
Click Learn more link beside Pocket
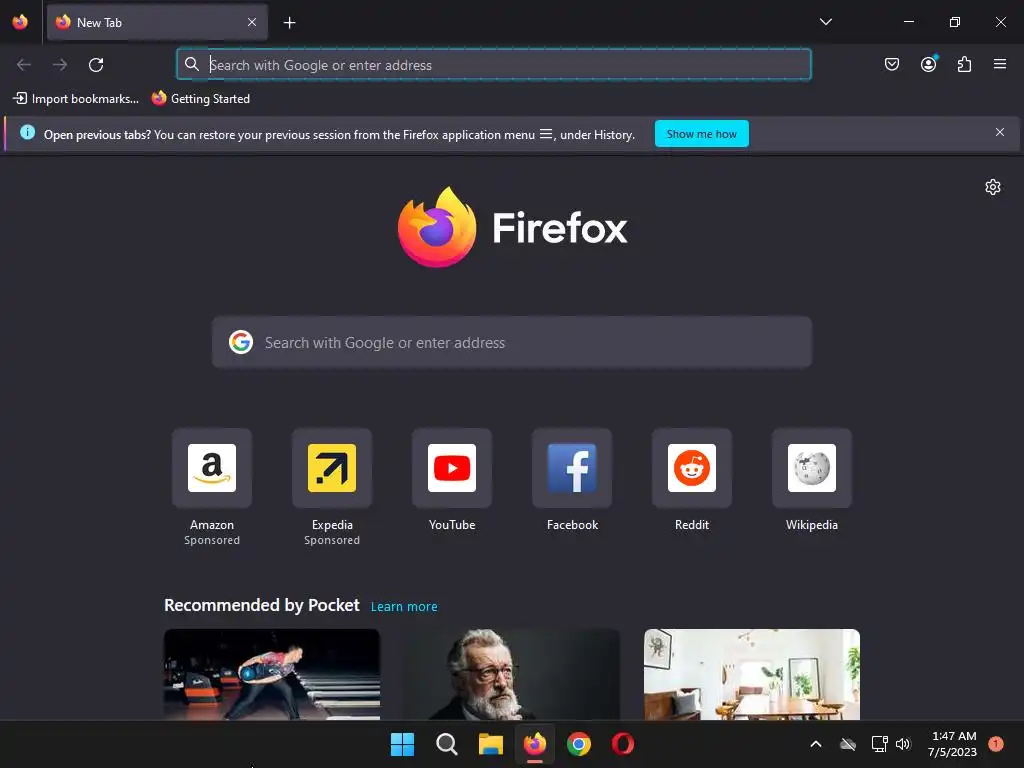click(404, 607)
